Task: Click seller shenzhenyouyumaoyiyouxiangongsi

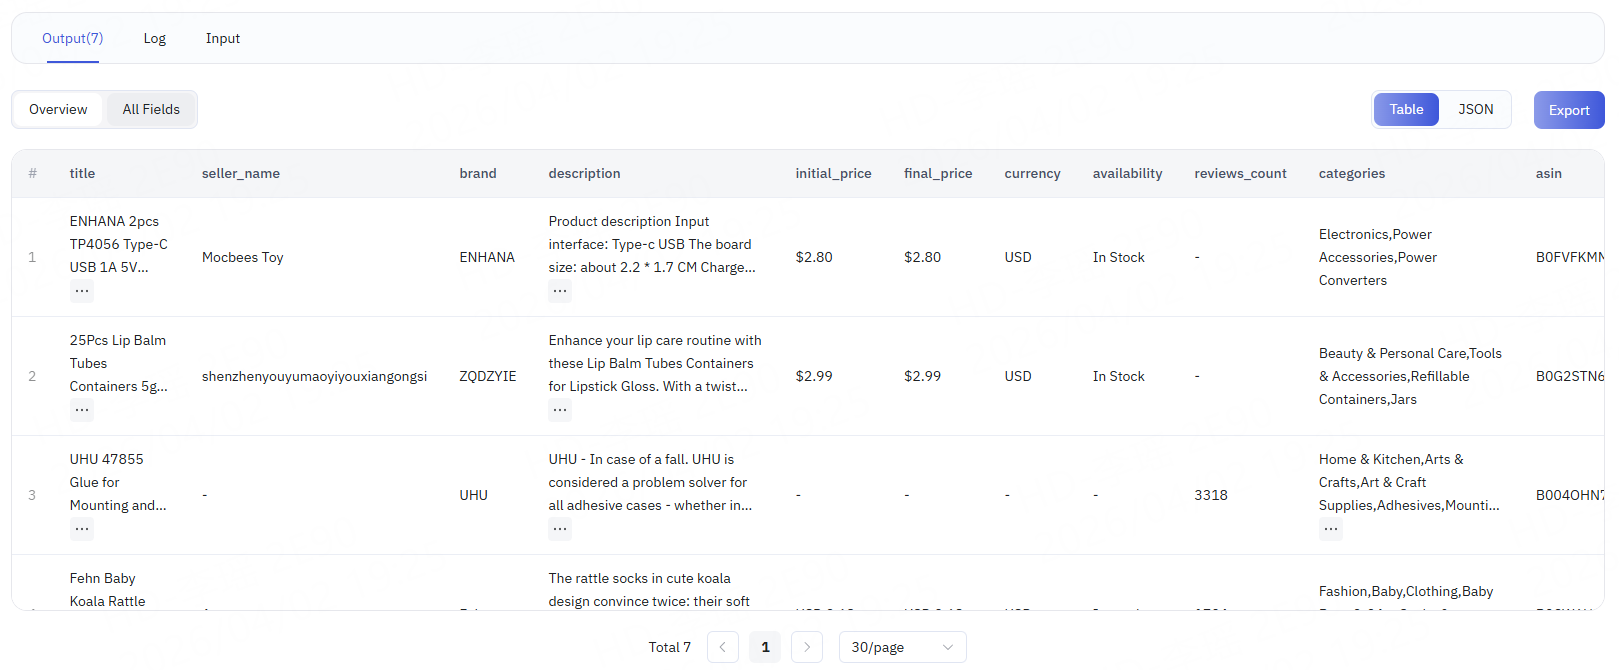Action: [314, 376]
